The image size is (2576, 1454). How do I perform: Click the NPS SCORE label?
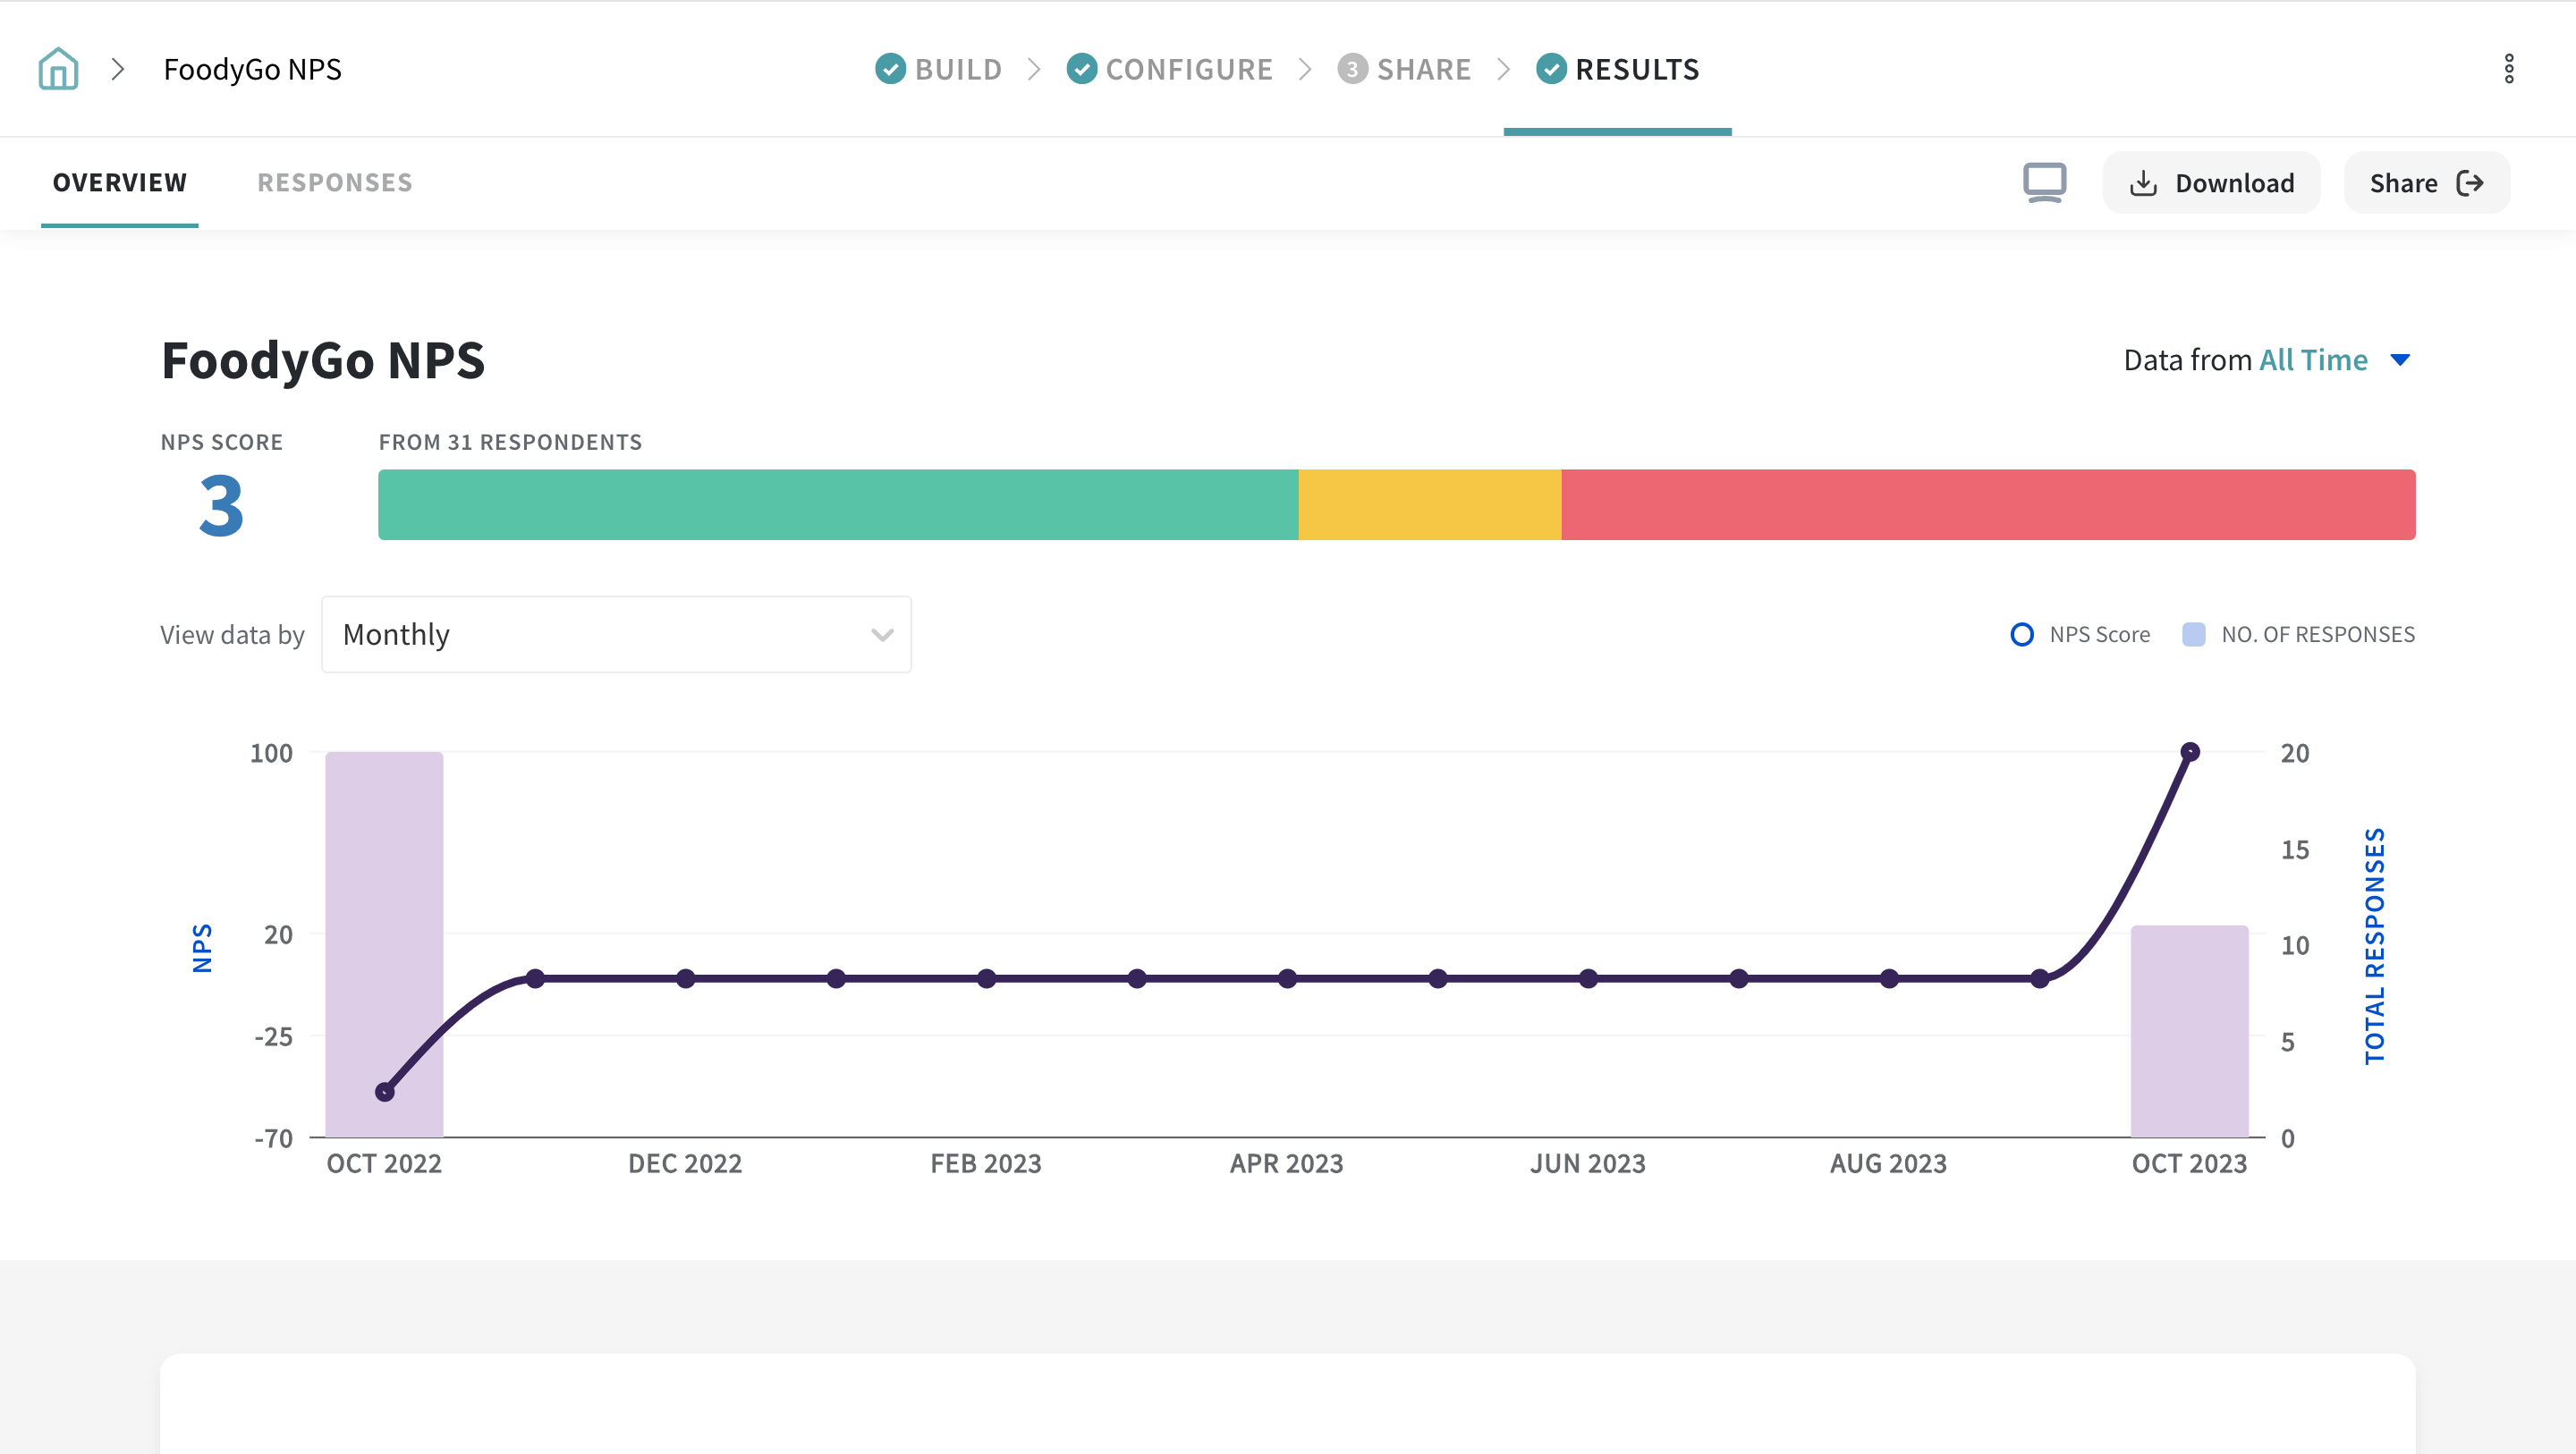222,443
